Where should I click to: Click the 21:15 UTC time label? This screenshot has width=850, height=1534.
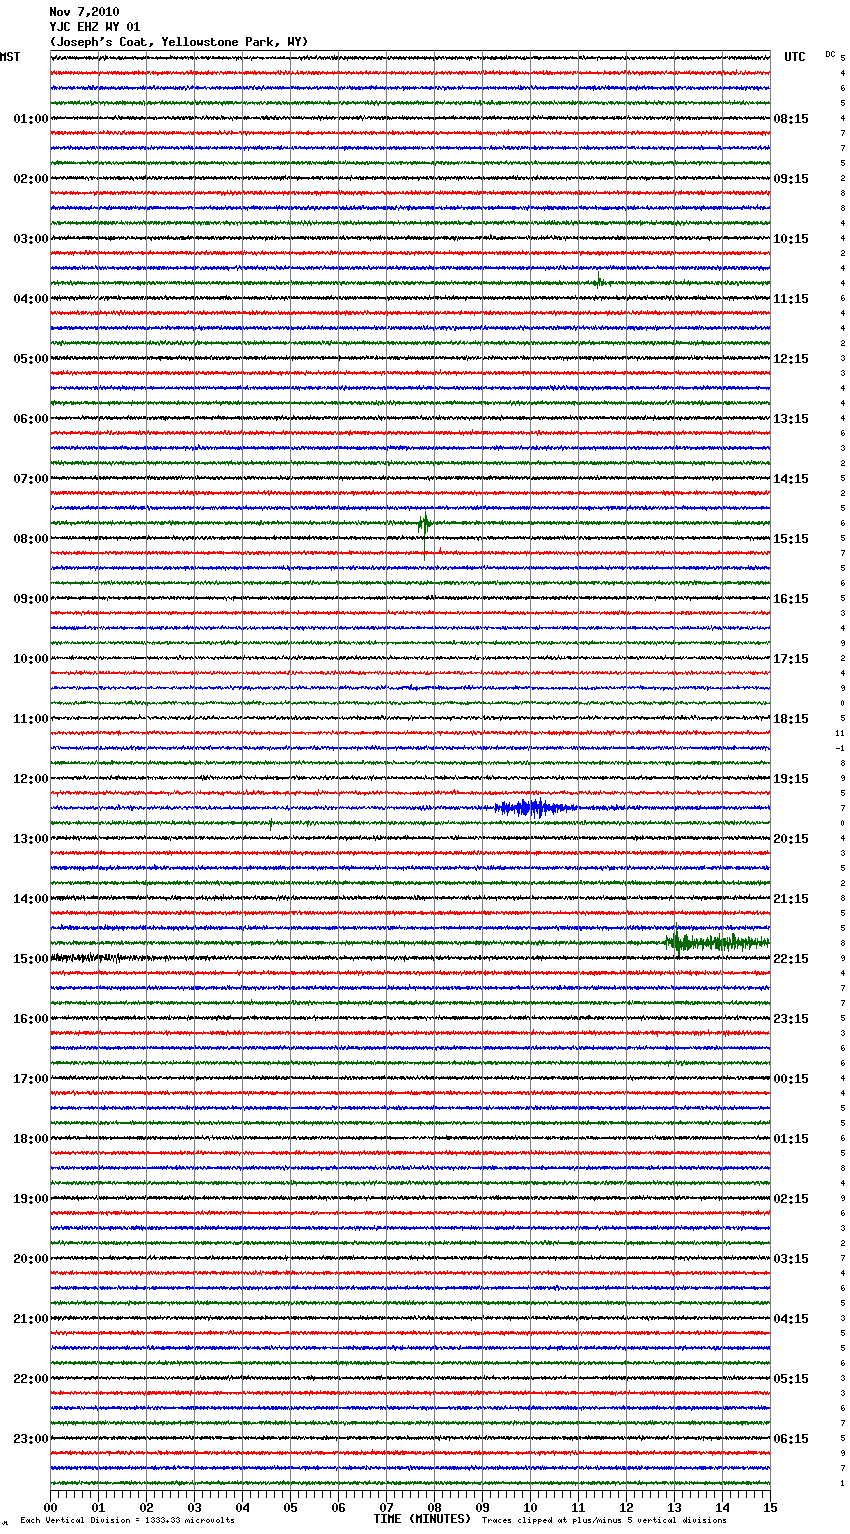point(791,899)
